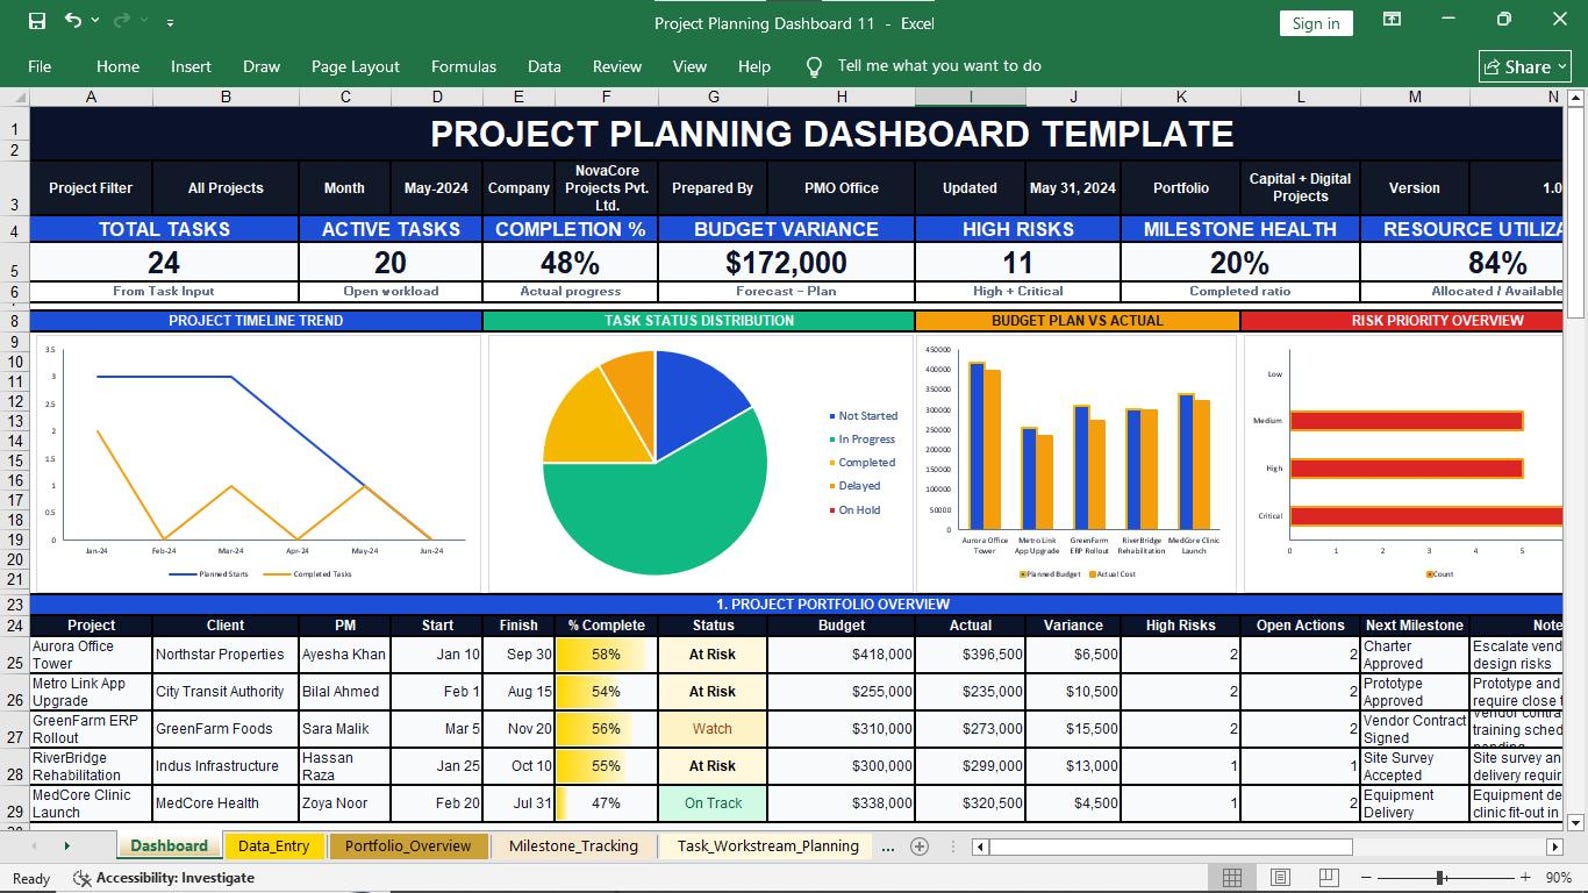The width and height of the screenshot is (1588, 893).
Task: Select column header F
Action: pyautogui.click(x=606, y=97)
